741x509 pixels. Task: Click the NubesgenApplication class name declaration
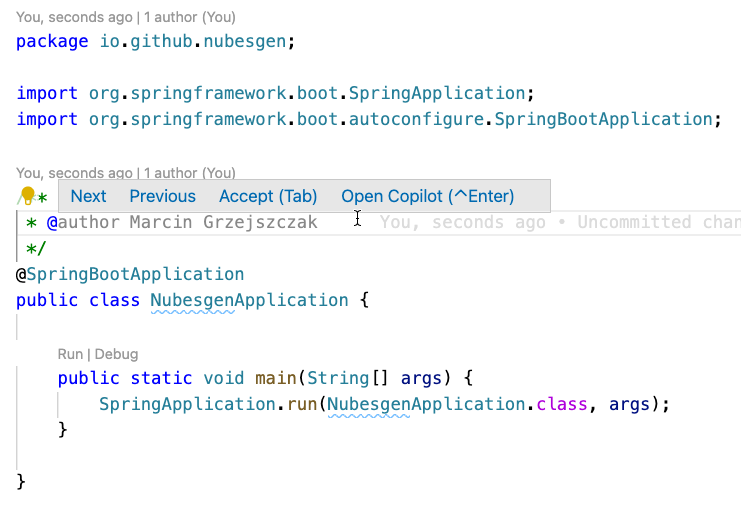(250, 301)
